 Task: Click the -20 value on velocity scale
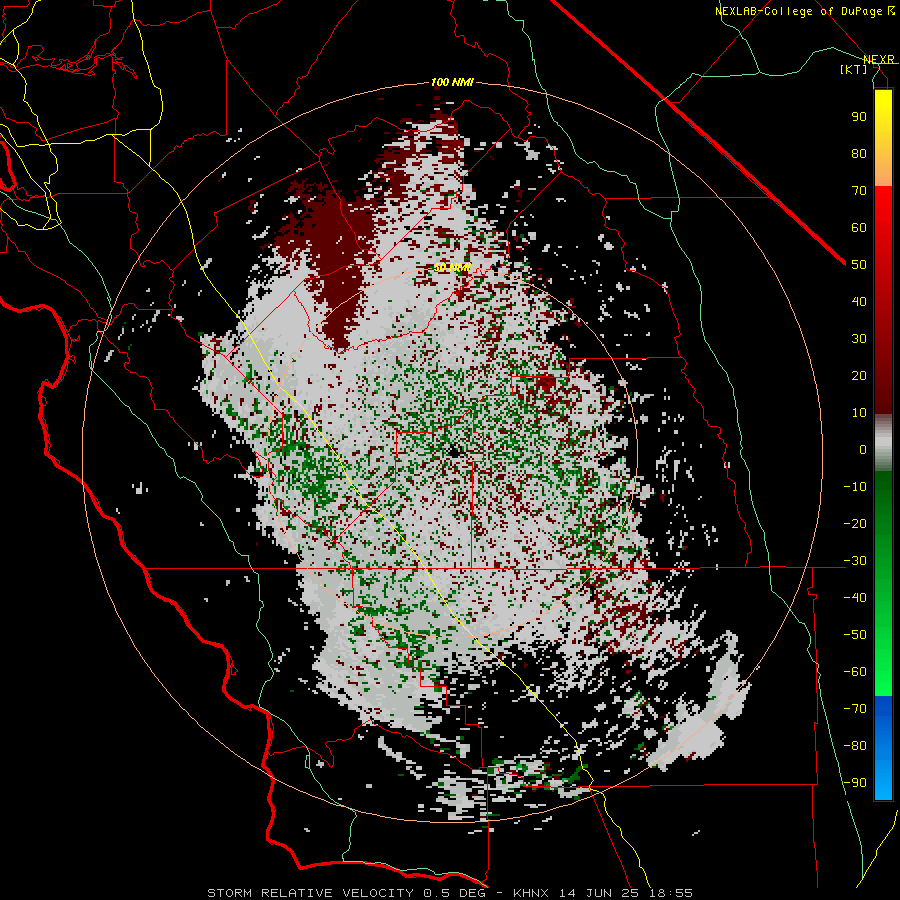[x=855, y=524]
